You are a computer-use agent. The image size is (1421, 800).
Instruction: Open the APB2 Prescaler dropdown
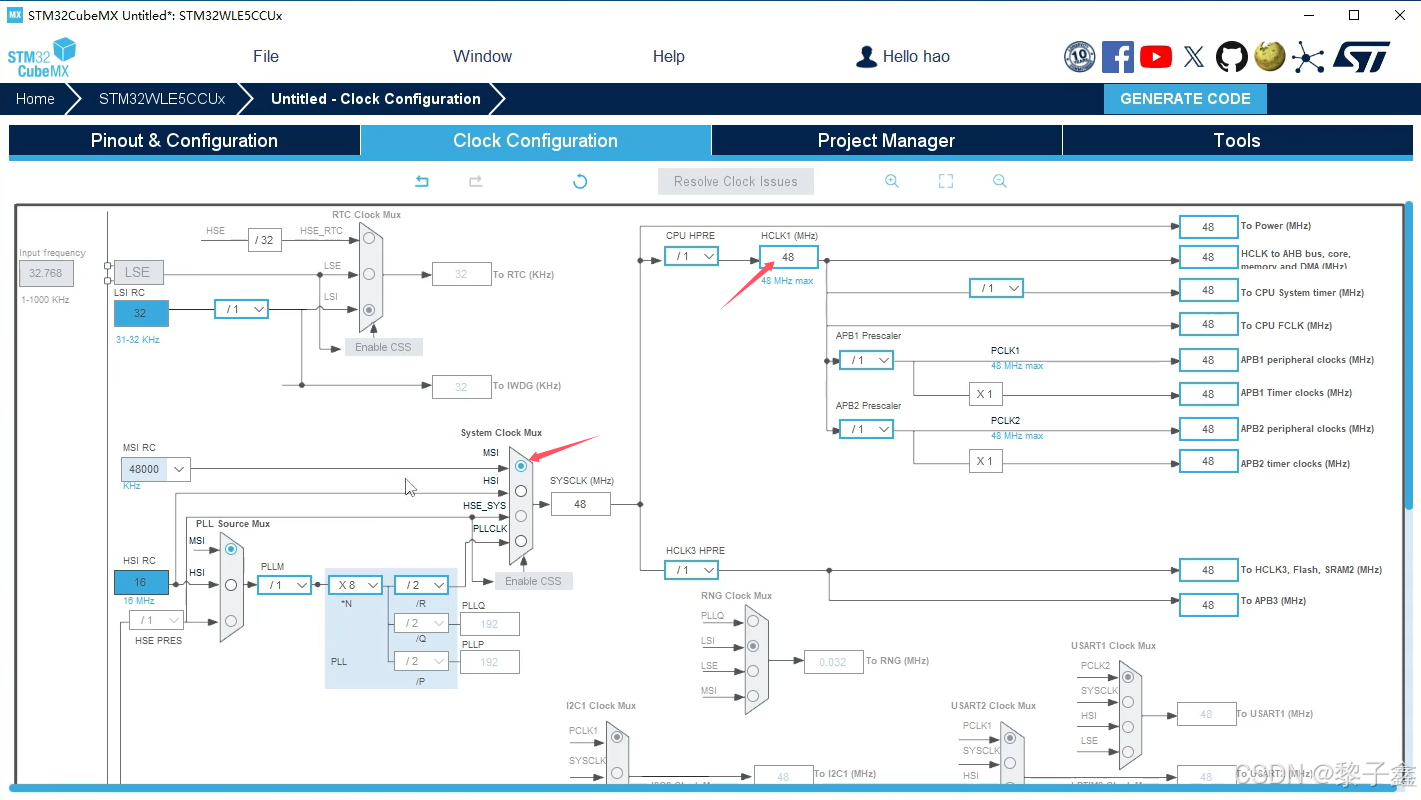[x=866, y=429]
